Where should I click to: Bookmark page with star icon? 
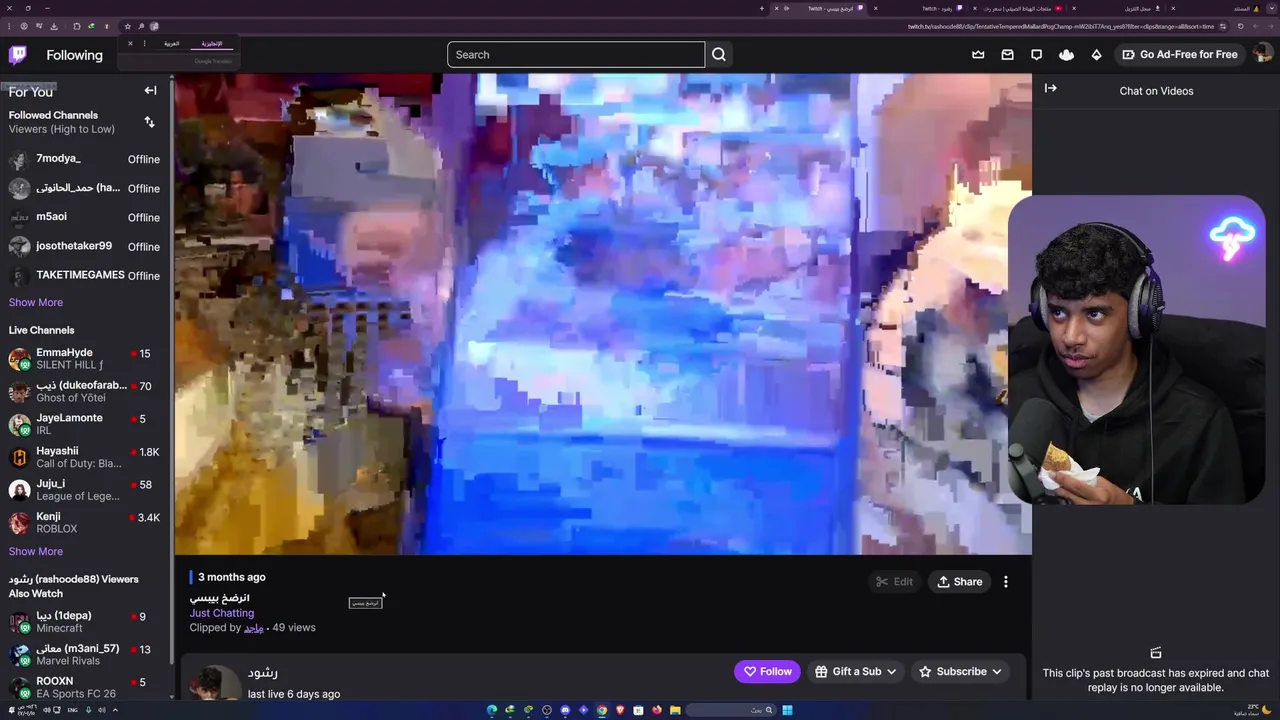(127, 26)
